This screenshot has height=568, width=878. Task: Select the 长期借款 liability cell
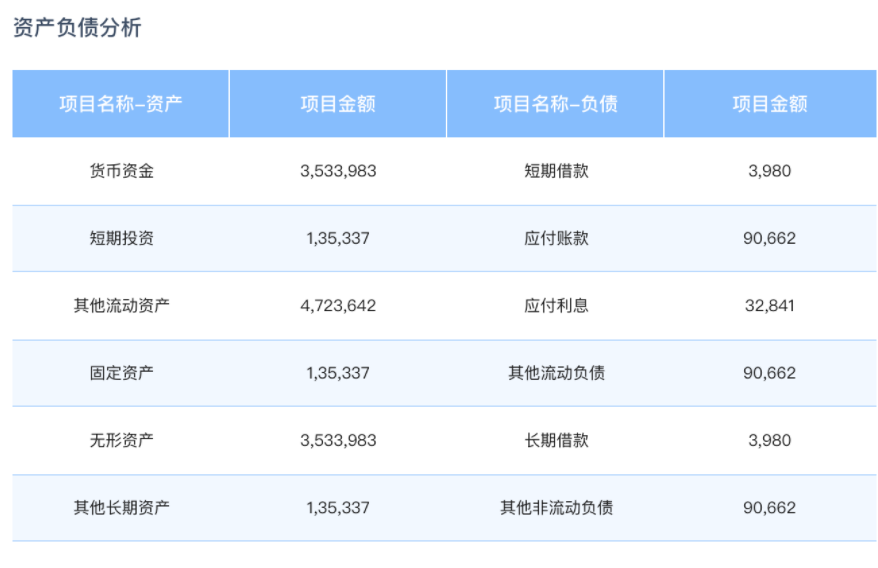[556, 440]
